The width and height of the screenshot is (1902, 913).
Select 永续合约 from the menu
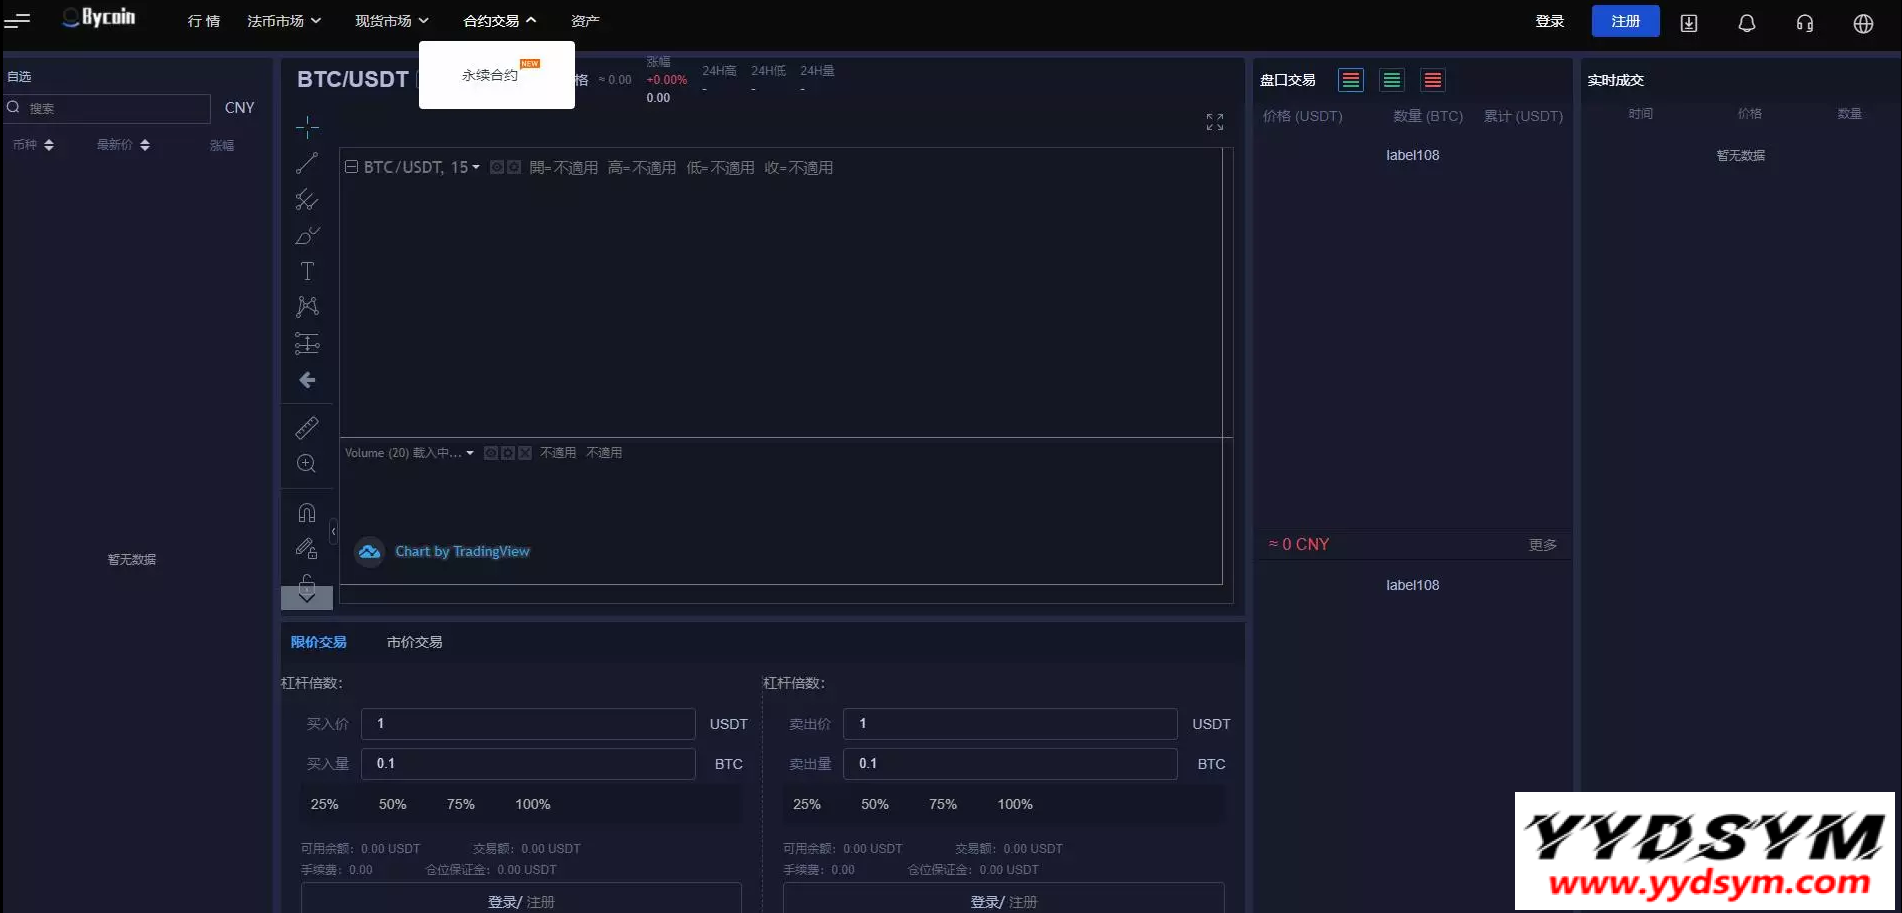pos(490,75)
